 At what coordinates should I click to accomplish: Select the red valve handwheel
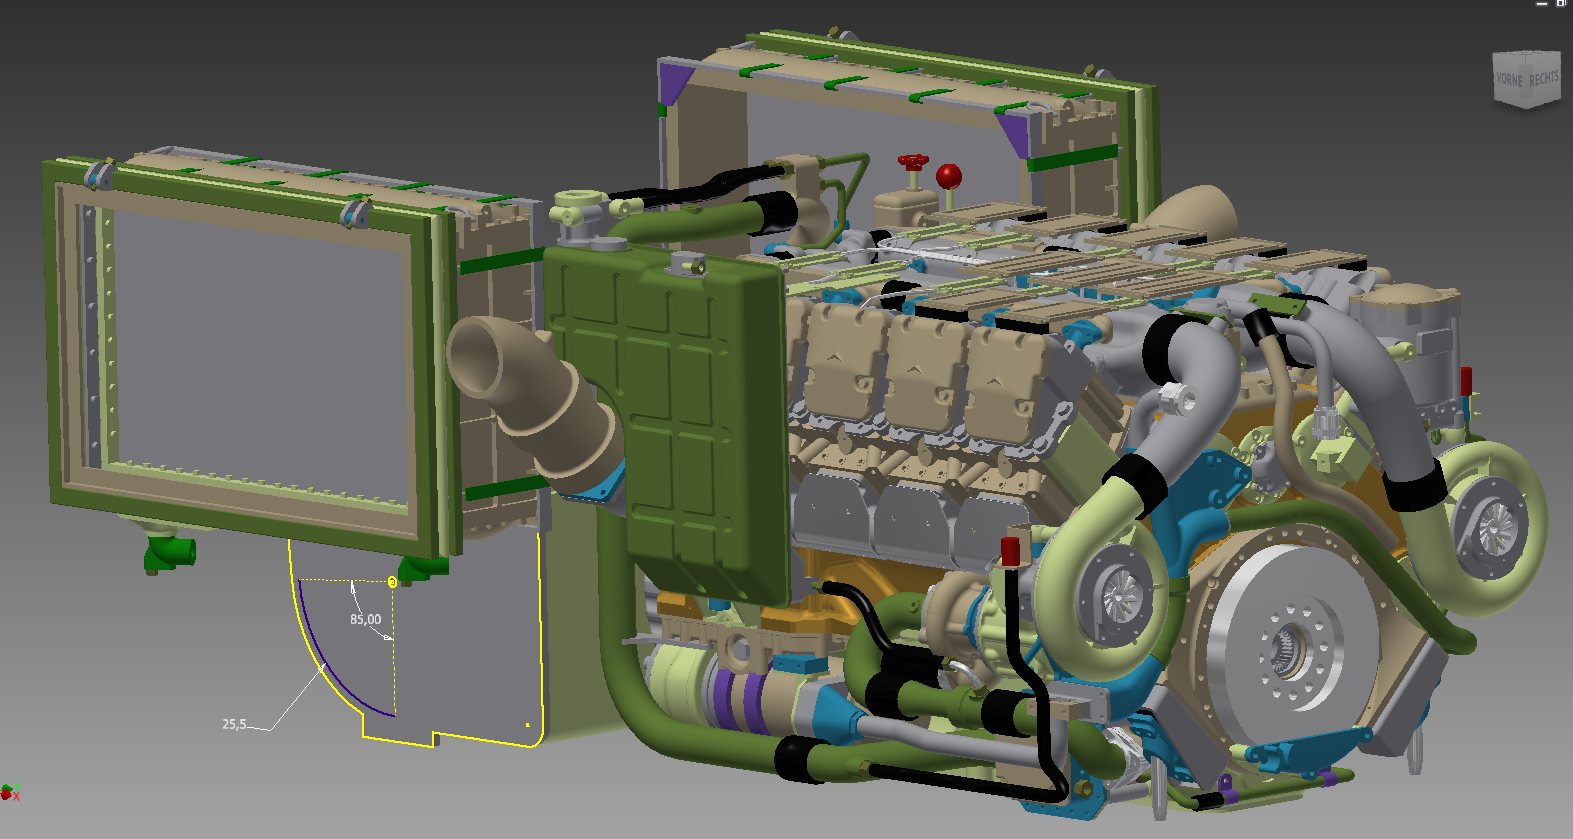(x=912, y=162)
